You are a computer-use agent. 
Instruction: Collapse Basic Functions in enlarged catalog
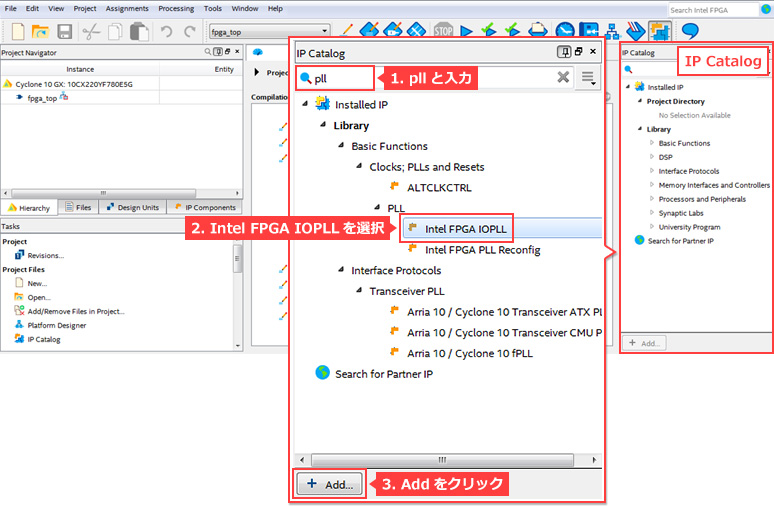[341, 145]
